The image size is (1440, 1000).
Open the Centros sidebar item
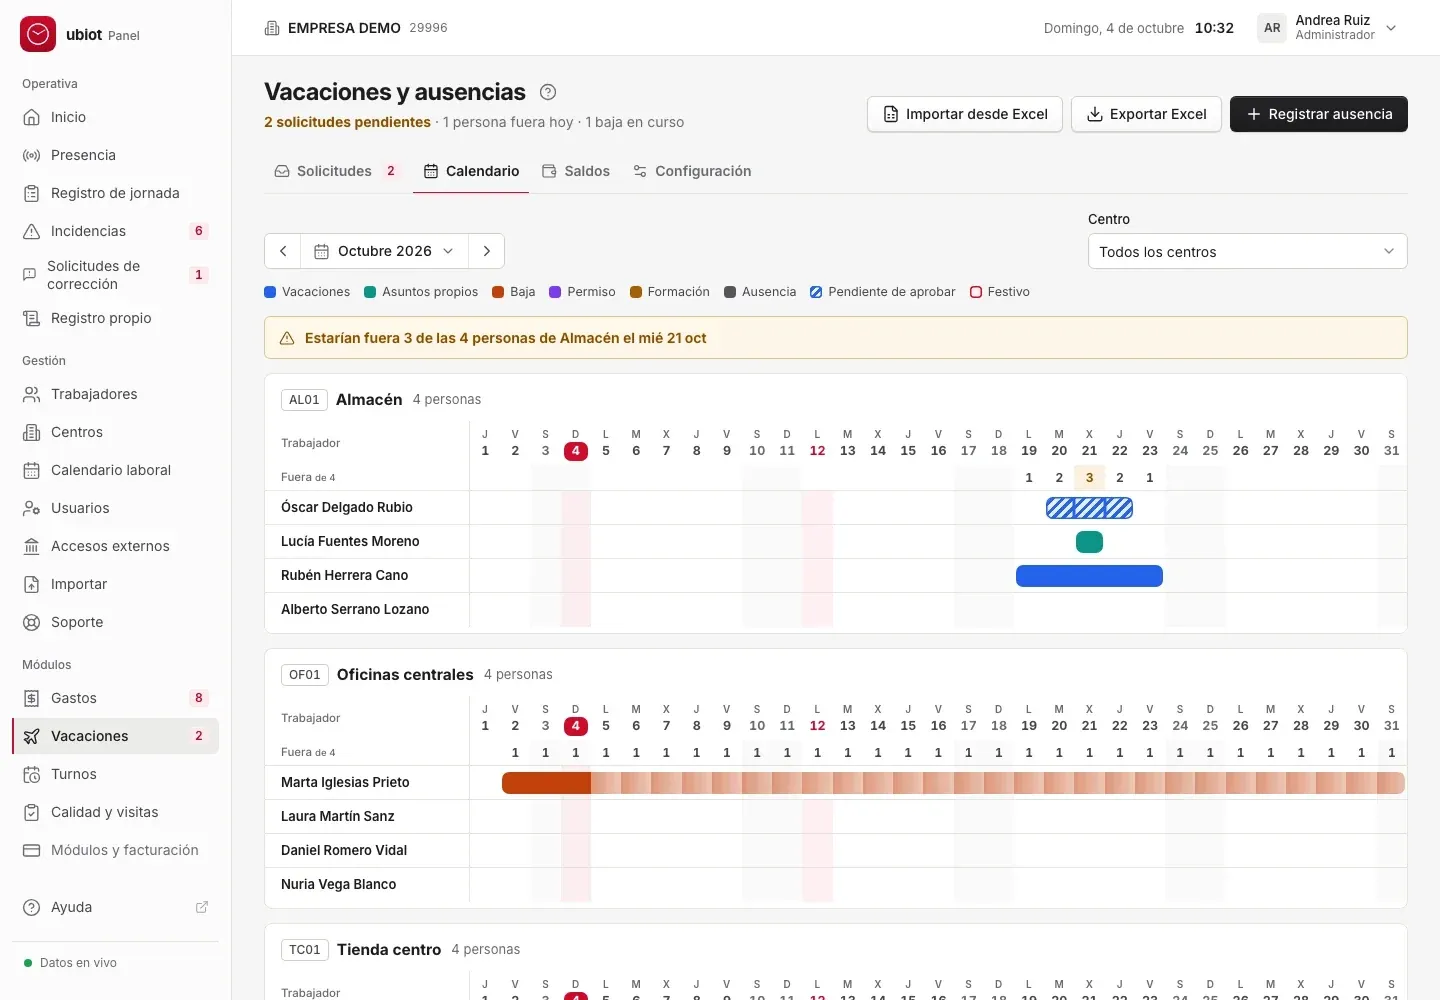pyautogui.click(x=115, y=432)
